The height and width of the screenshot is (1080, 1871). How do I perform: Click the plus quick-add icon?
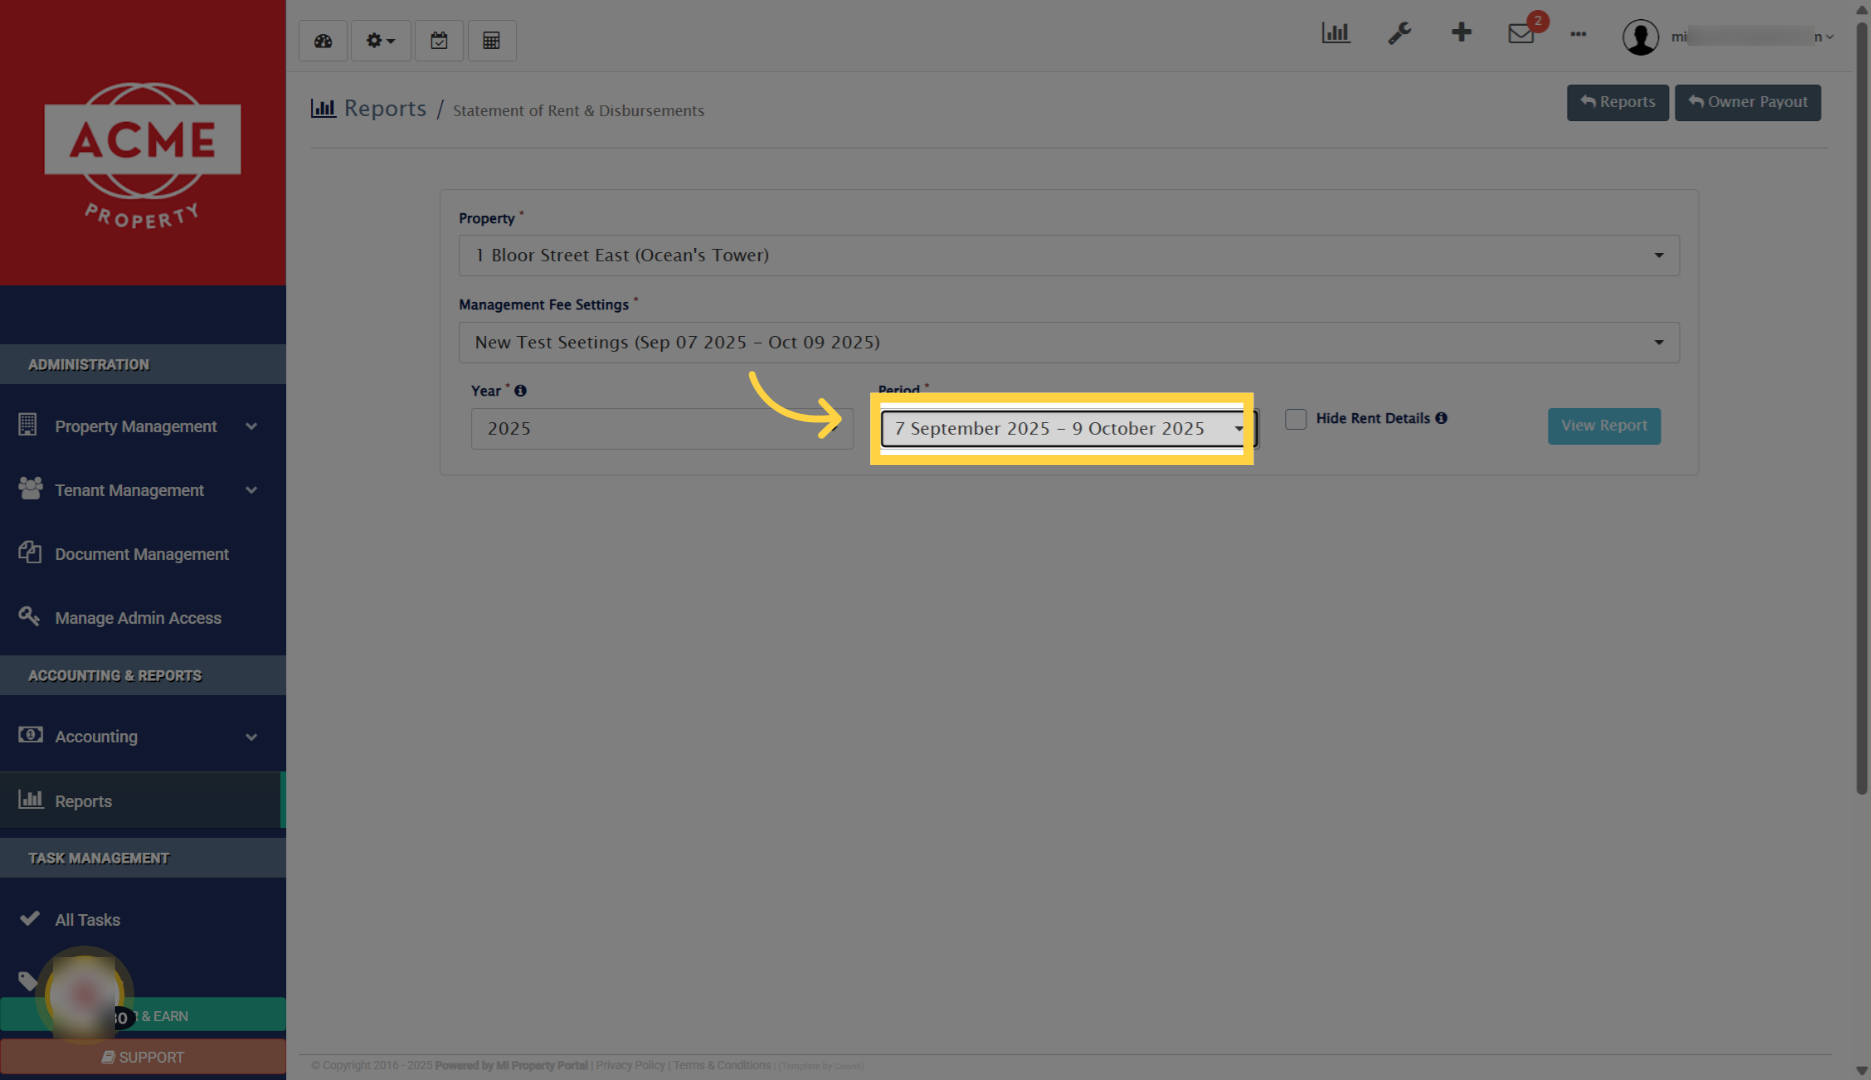pyautogui.click(x=1461, y=32)
